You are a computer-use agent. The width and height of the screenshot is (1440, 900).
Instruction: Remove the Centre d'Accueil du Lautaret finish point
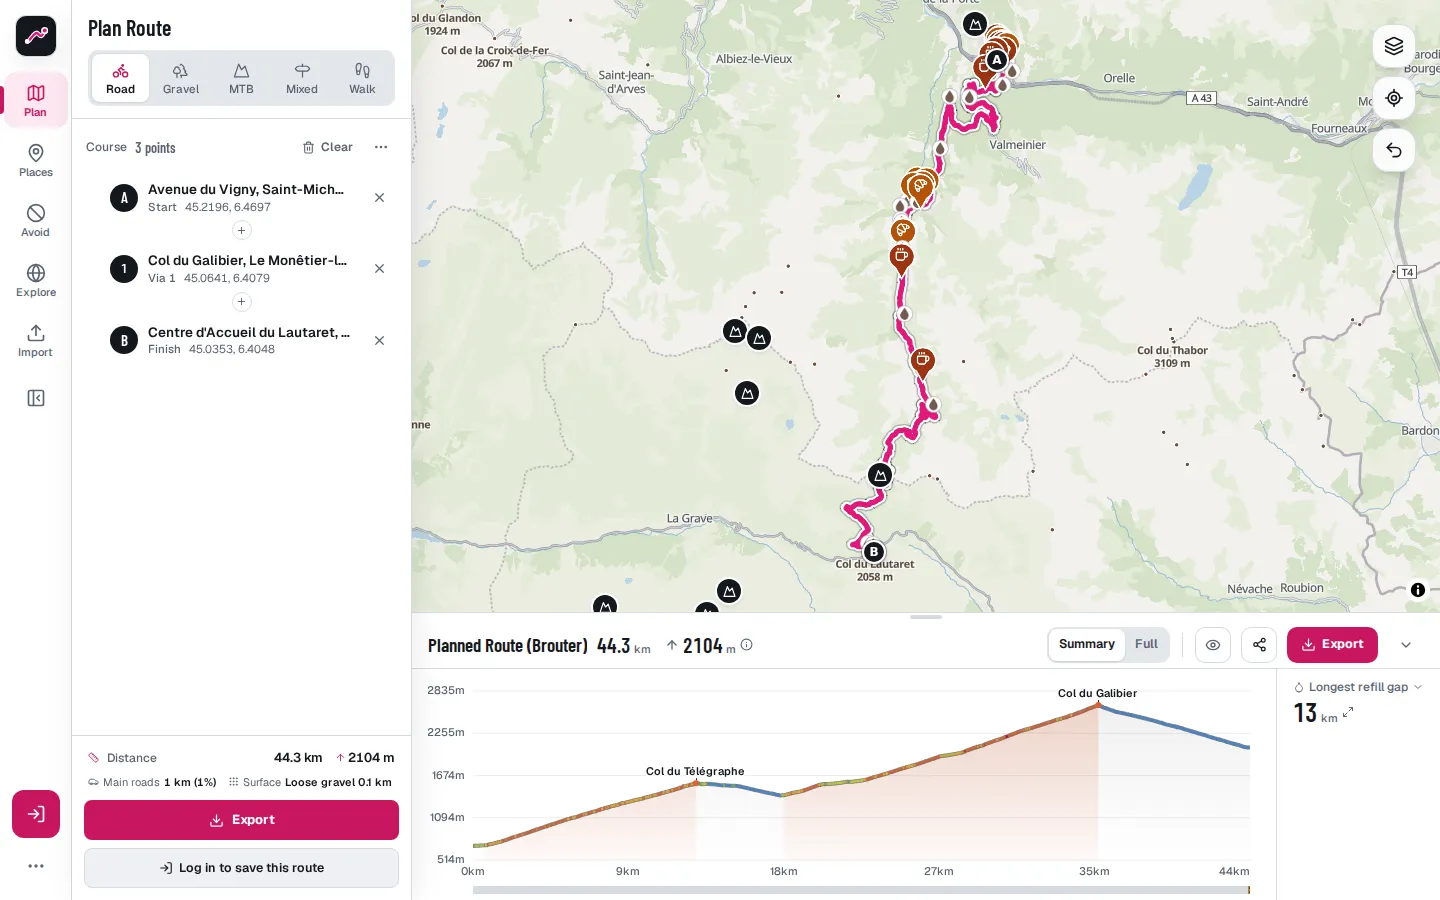pyautogui.click(x=380, y=341)
